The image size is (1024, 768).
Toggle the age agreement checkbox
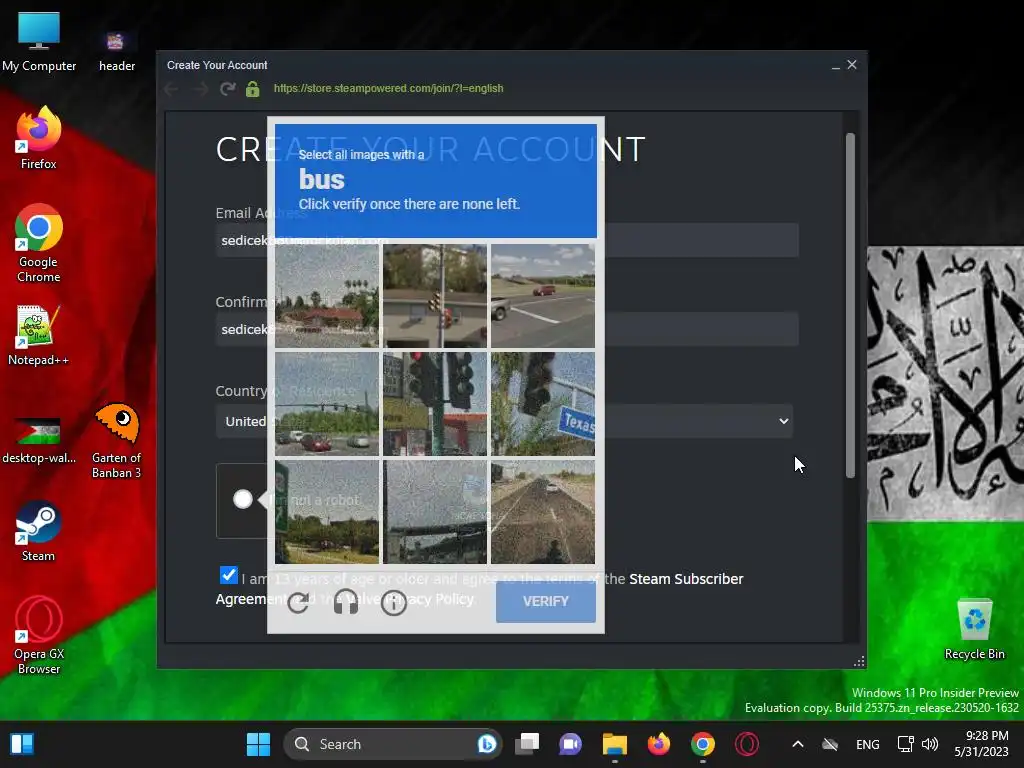(229, 575)
